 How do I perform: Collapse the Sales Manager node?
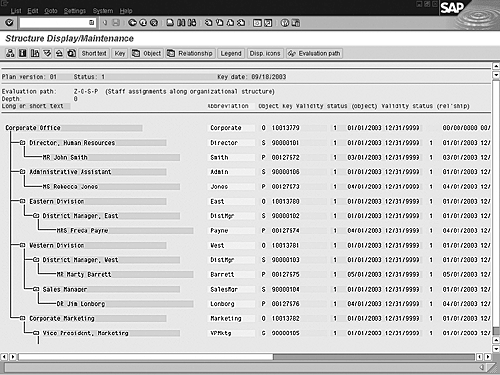[x=36, y=289]
